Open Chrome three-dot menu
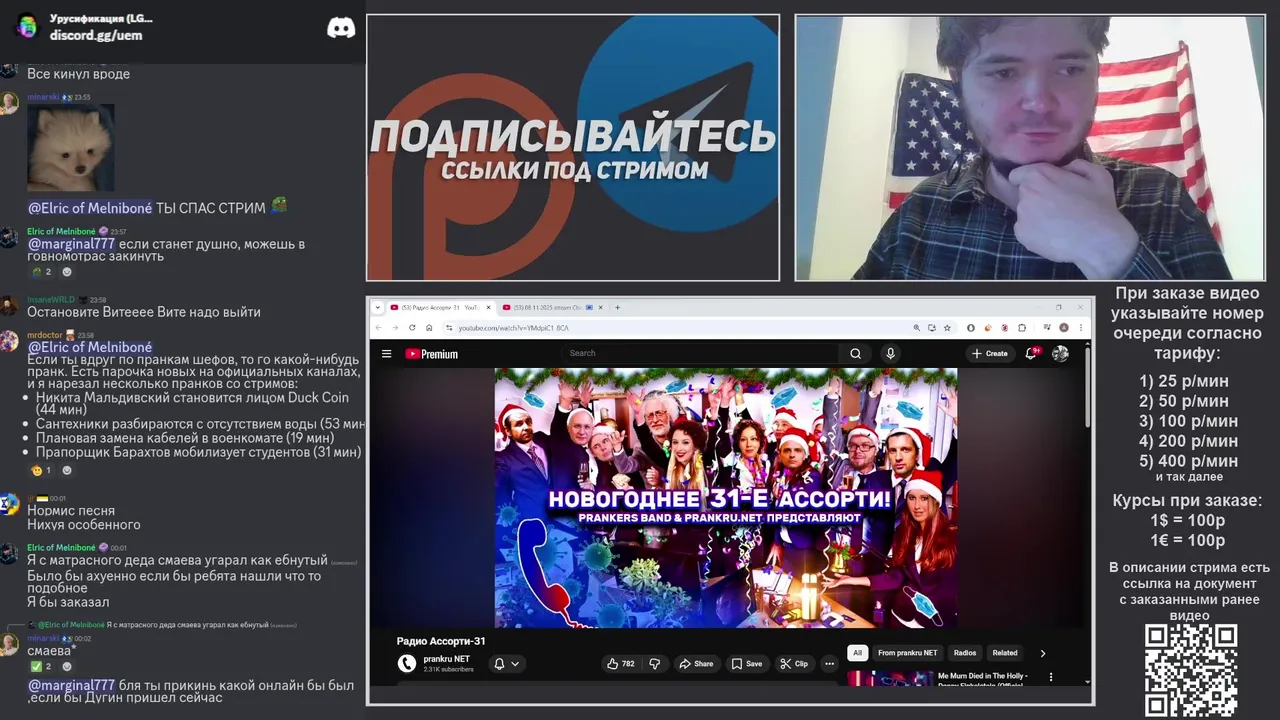Image resolution: width=1280 pixels, height=720 pixels. pos(1080,327)
